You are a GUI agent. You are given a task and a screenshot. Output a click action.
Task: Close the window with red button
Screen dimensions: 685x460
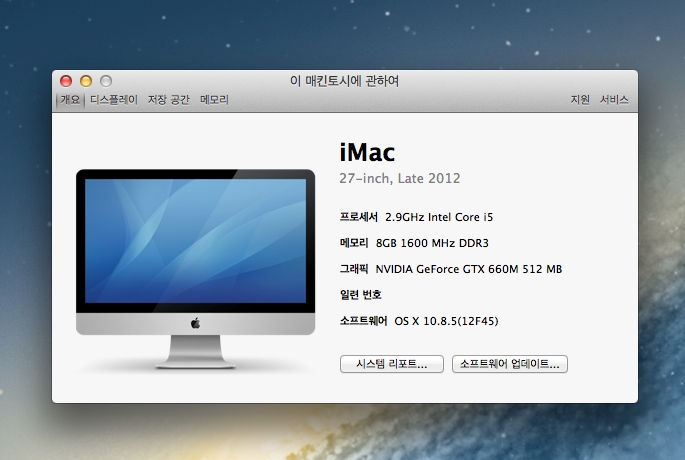point(66,81)
